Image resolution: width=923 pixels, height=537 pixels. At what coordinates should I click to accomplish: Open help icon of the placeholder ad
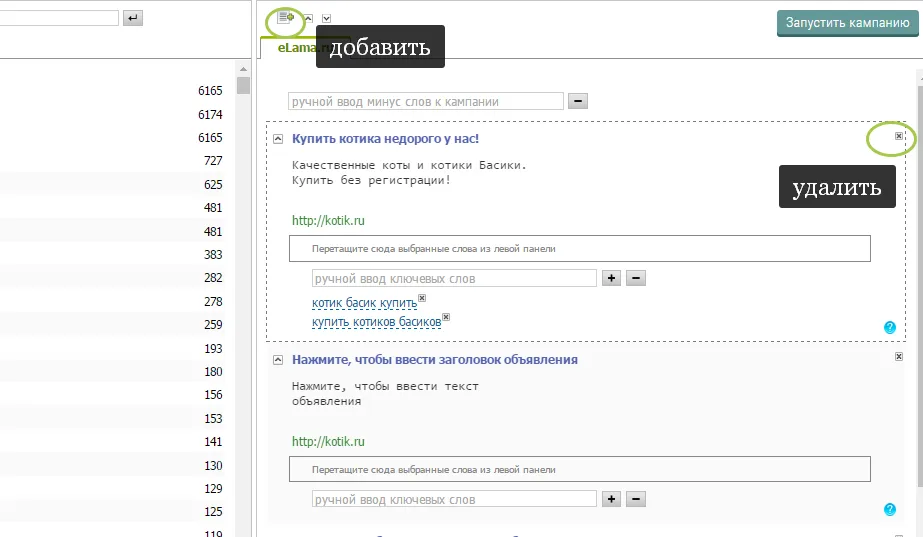point(889,509)
